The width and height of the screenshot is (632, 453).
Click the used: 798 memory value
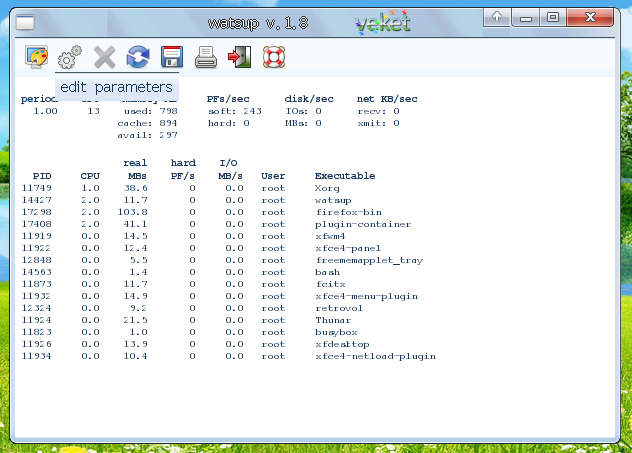click(x=150, y=111)
